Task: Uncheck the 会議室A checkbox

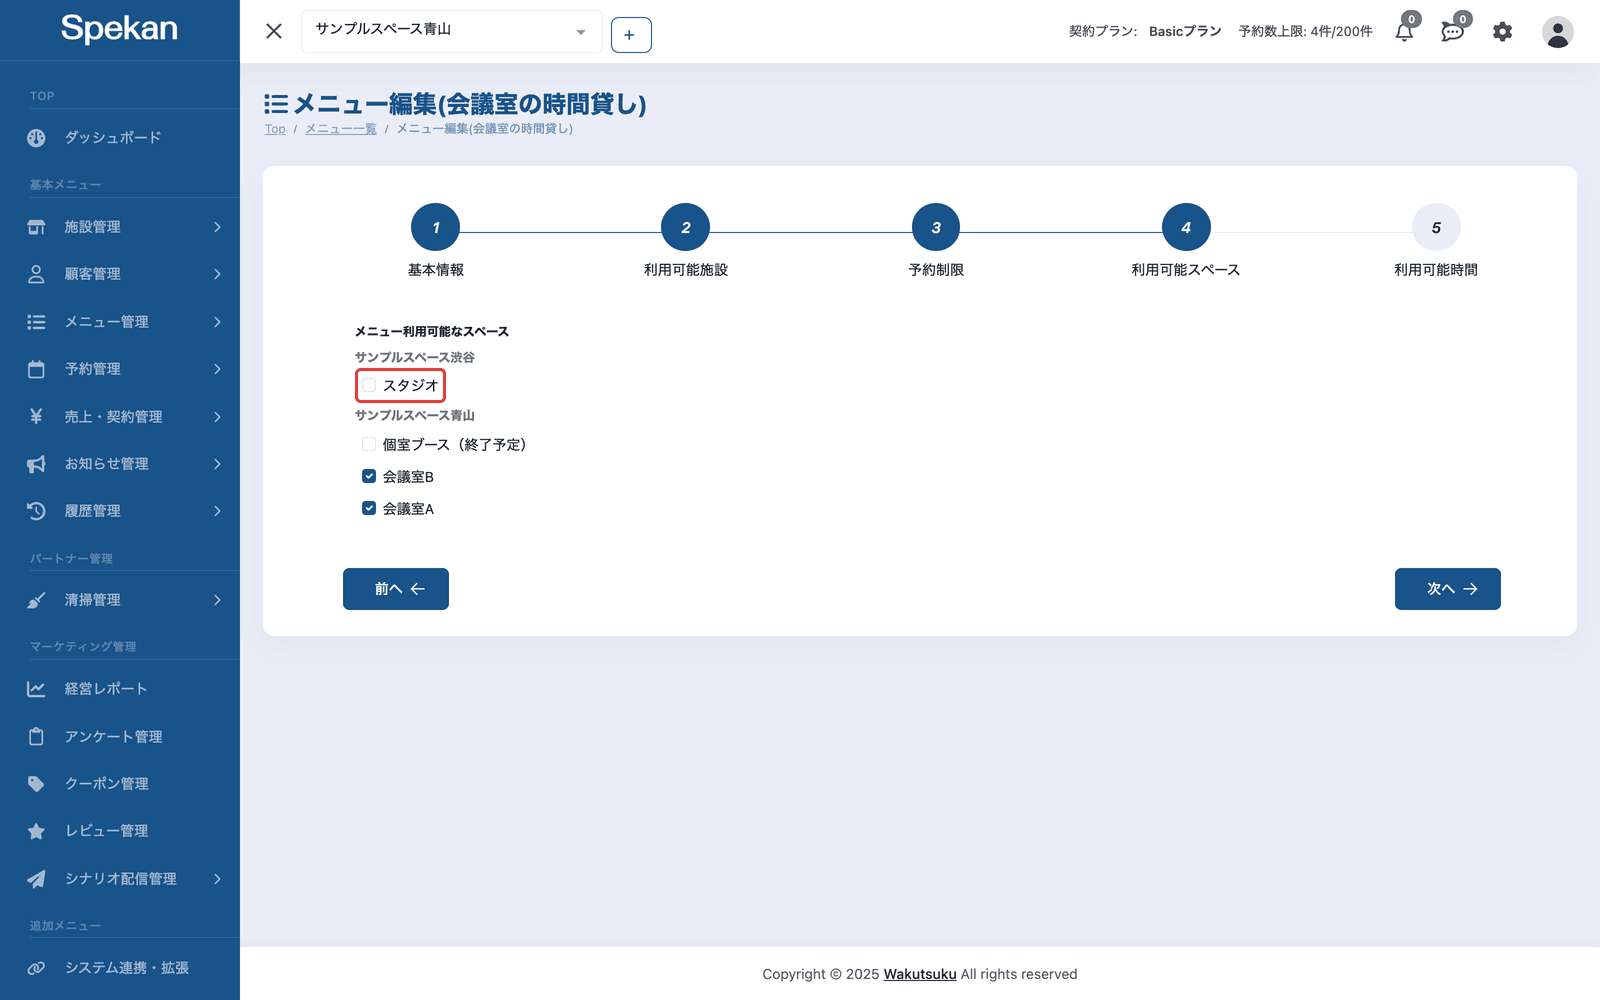Action: tap(369, 509)
